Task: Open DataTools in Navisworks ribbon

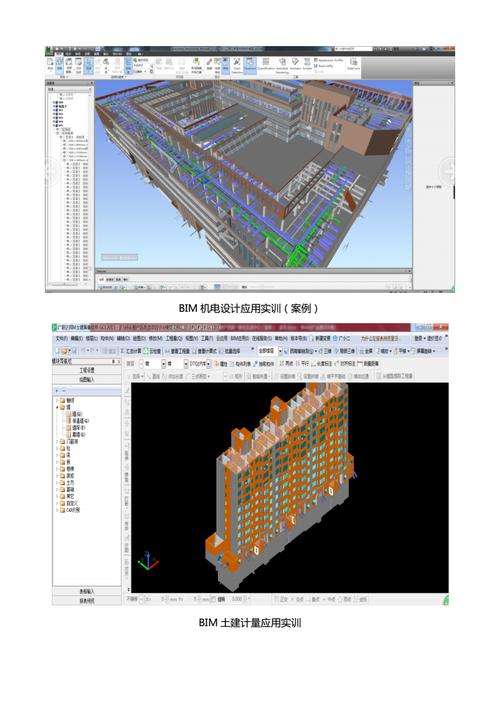Action: pyautogui.click(x=353, y=64)
